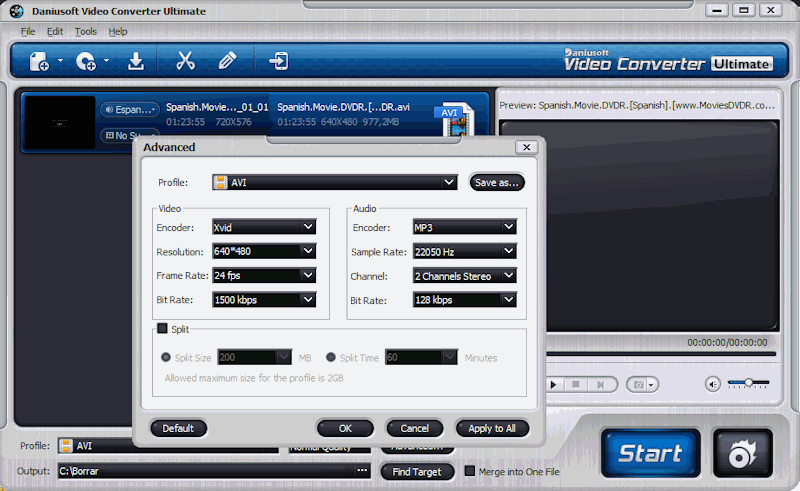Click the snapshot camera icon

[x=638, y=384]
